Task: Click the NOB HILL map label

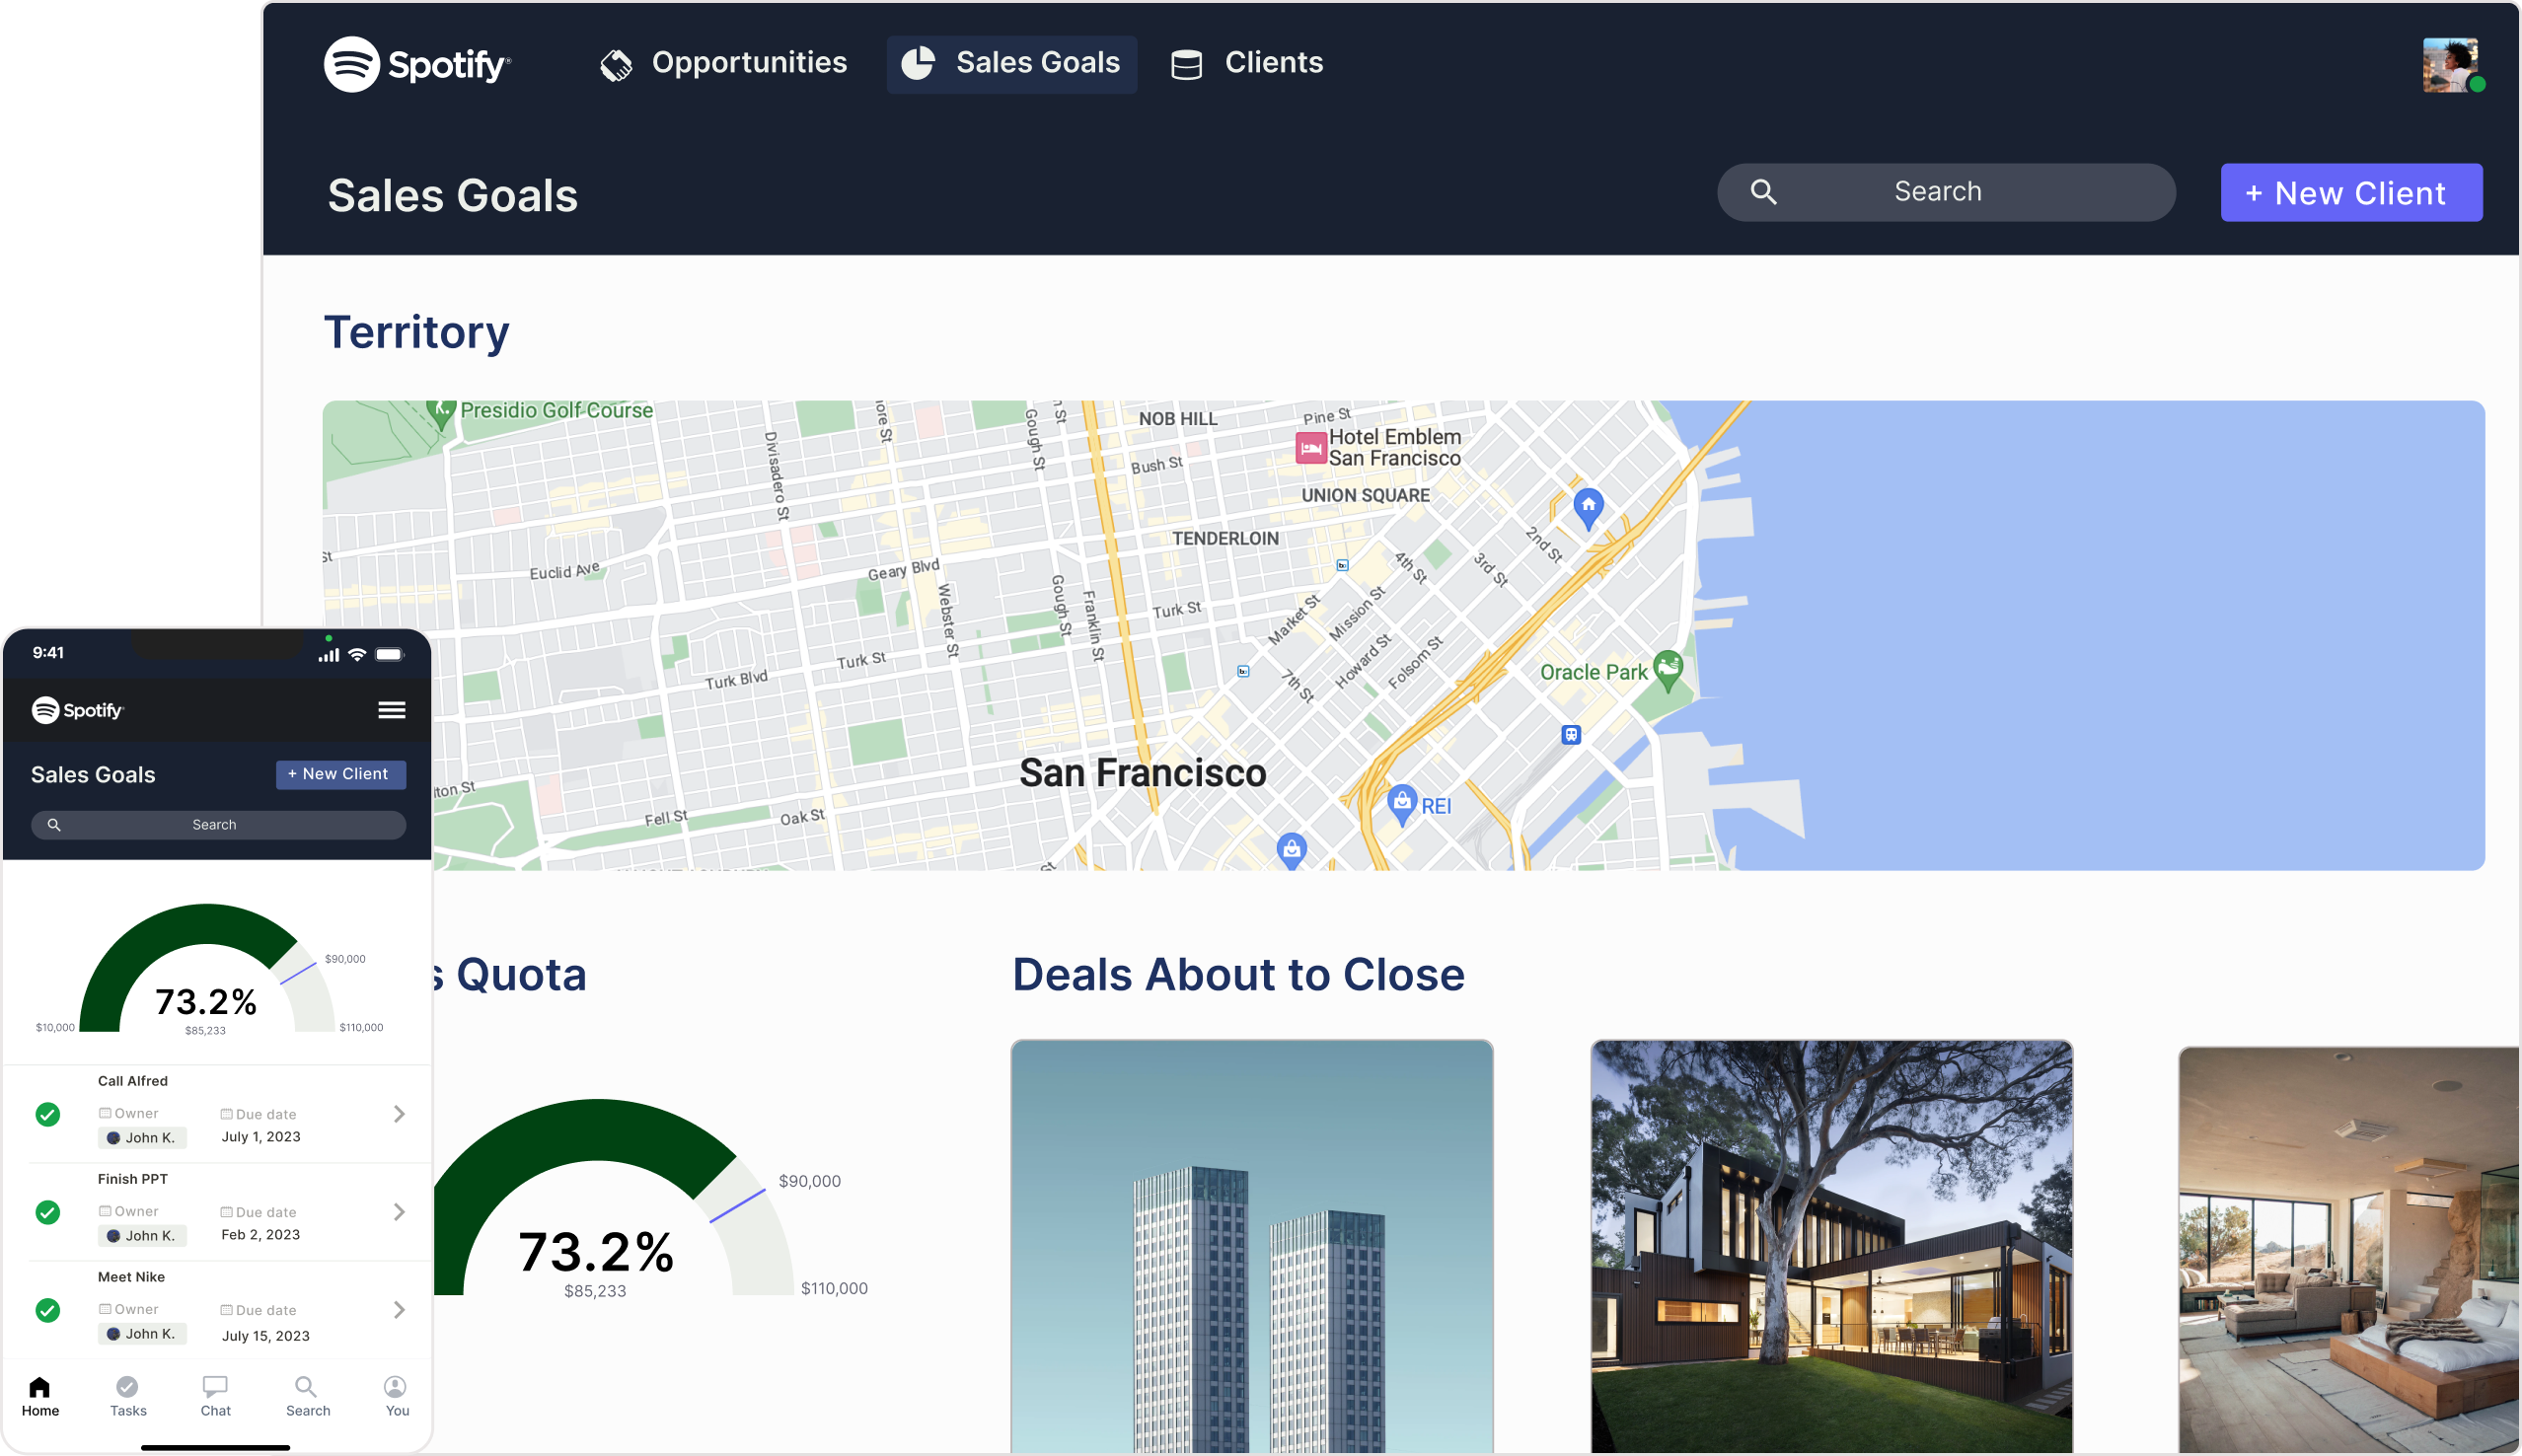Action: coord(1178,419)
